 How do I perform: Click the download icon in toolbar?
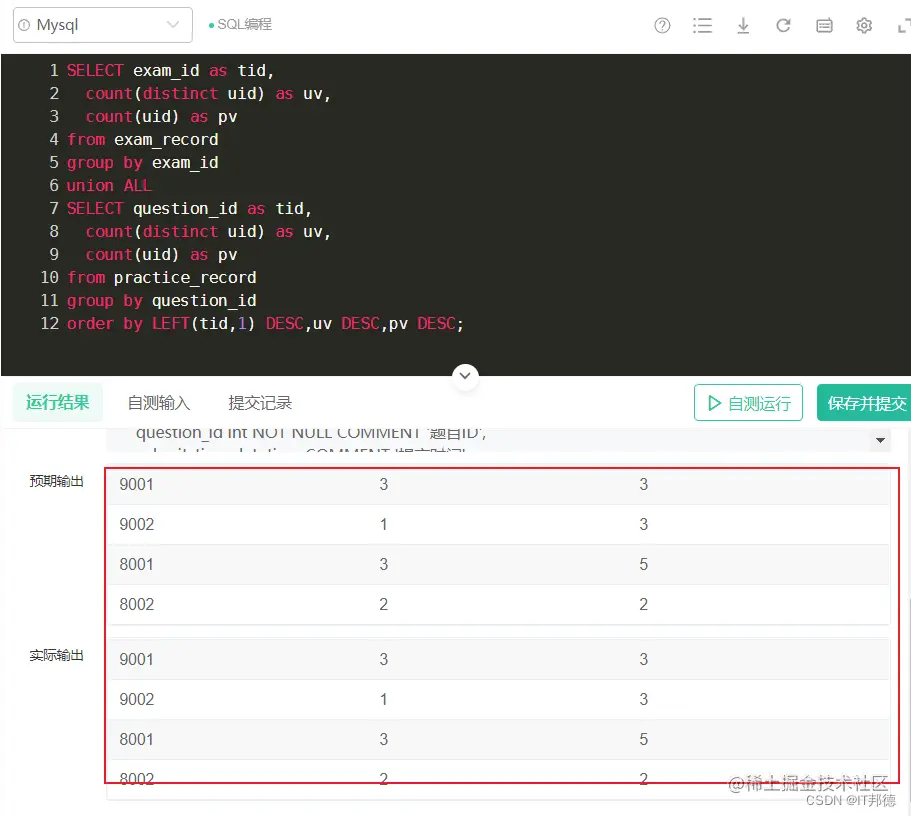coord(743,26)
